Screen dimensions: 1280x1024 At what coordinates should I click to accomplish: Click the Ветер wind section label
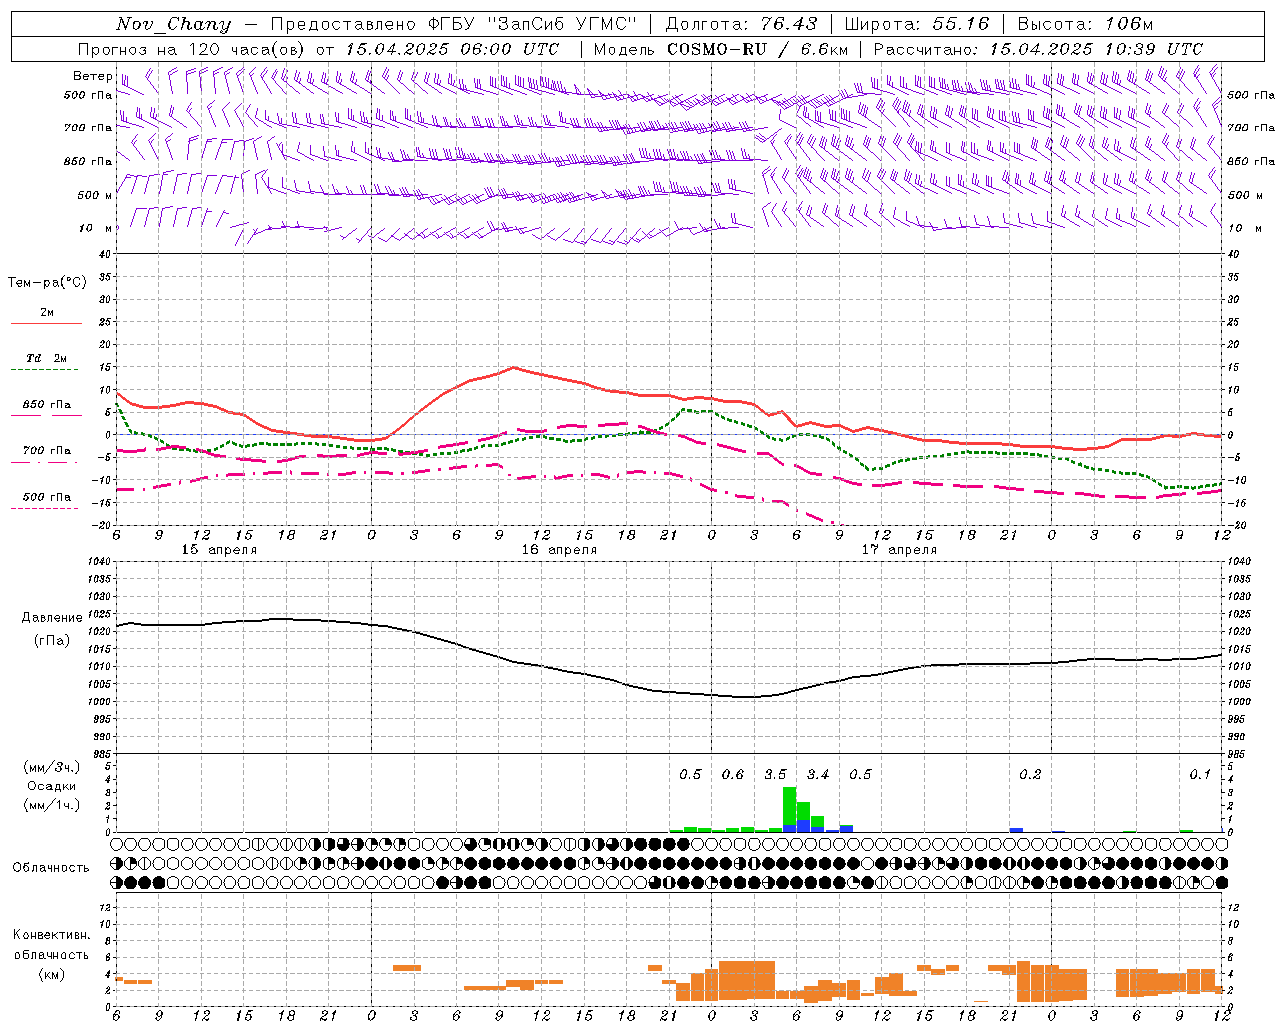point(92,76)
